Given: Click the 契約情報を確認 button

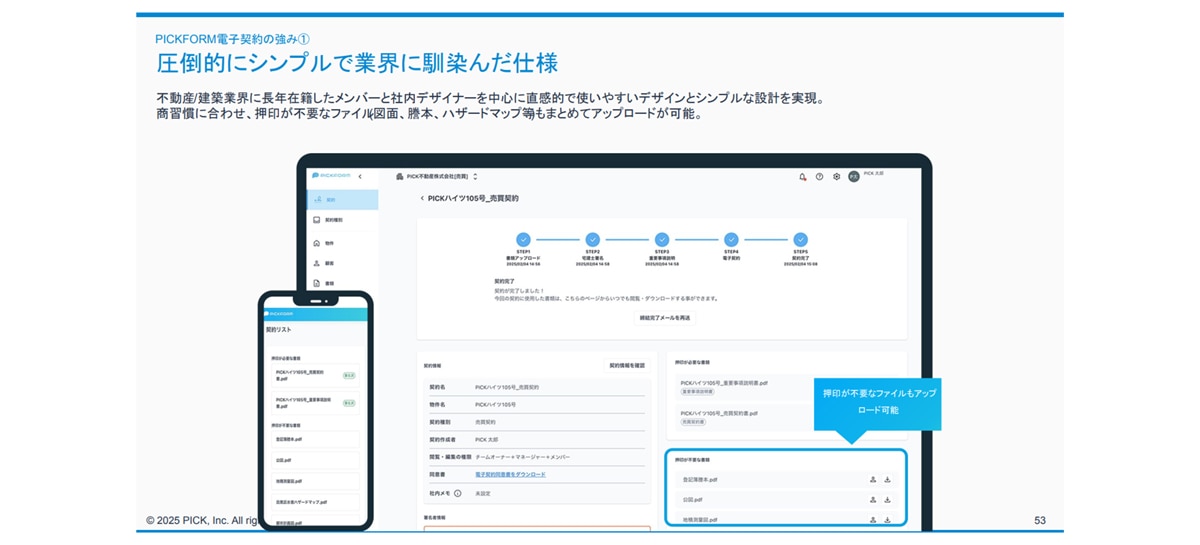Looking at the screenshot, I should point(627,366).
